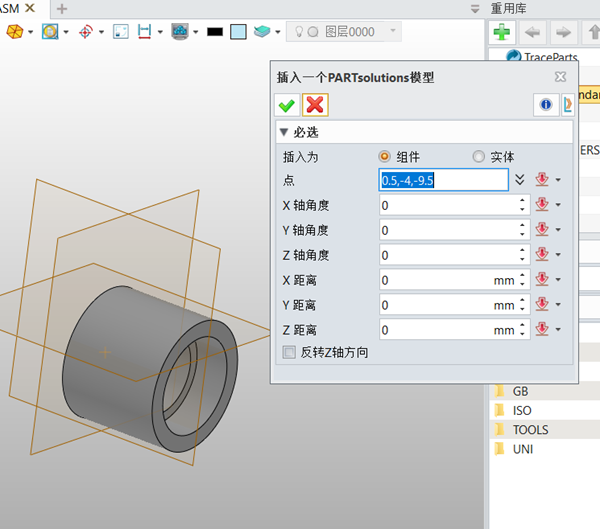600x529 pixels.
Task: Add a new tab with plus button
Action: click(x=62, y=8)
